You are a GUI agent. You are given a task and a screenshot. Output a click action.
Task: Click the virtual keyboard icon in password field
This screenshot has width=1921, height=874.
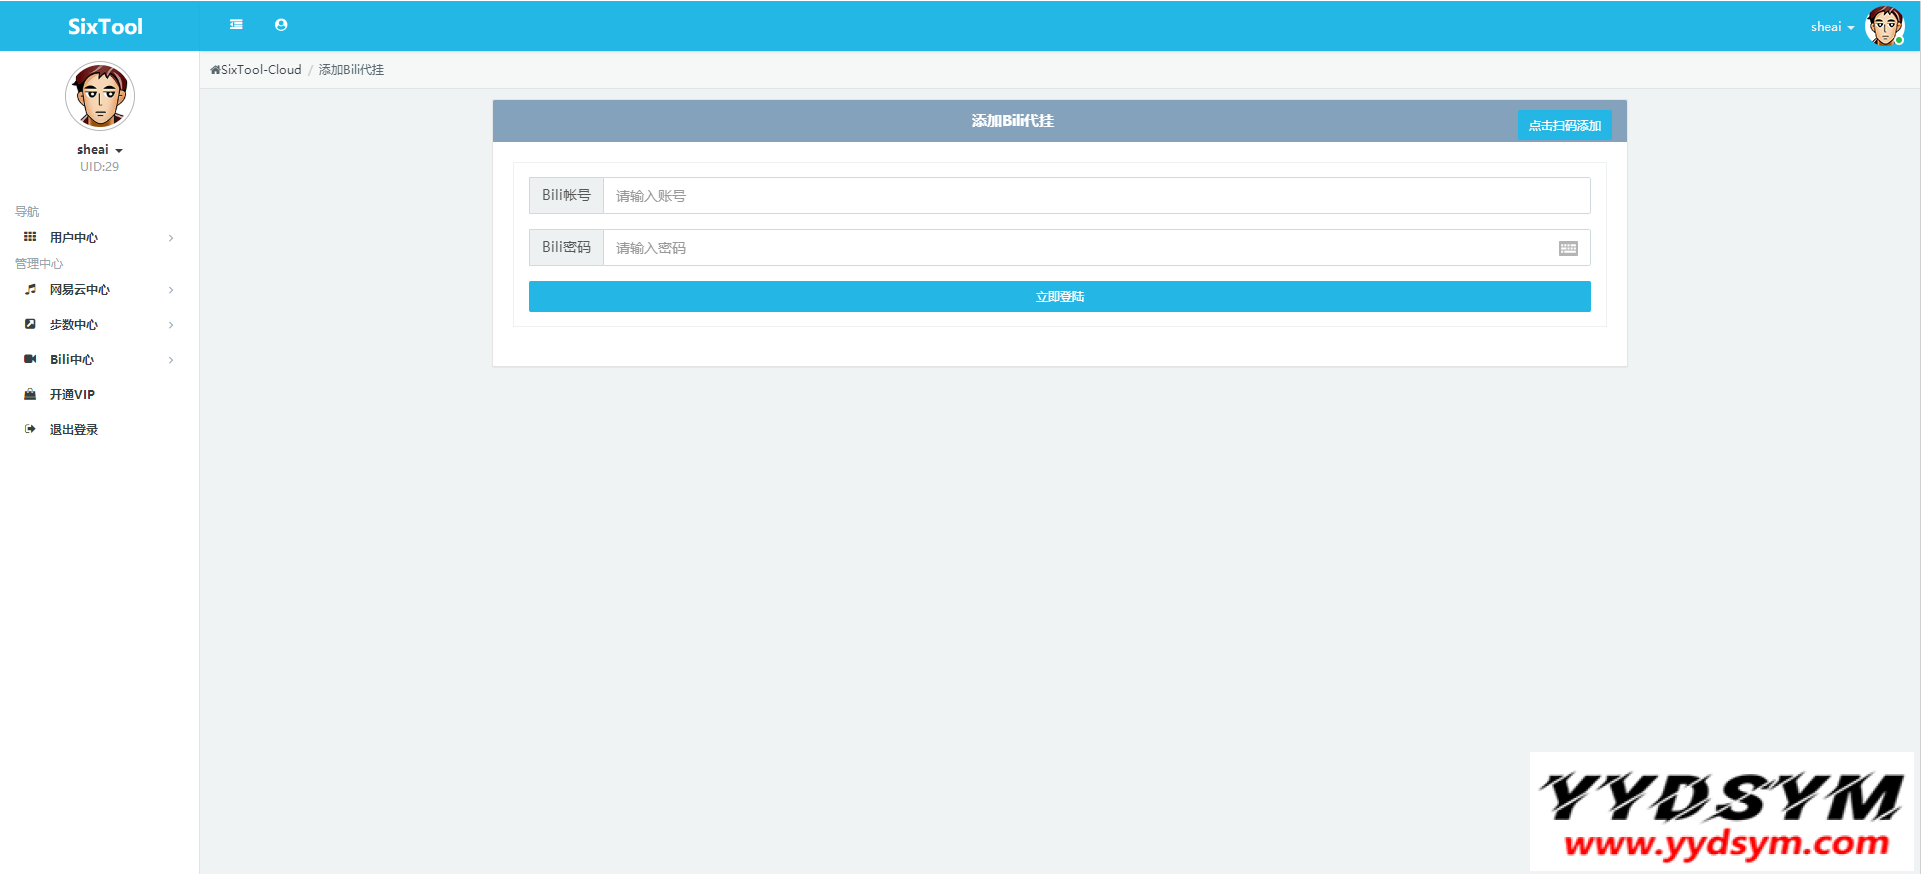click(1567, 248)
